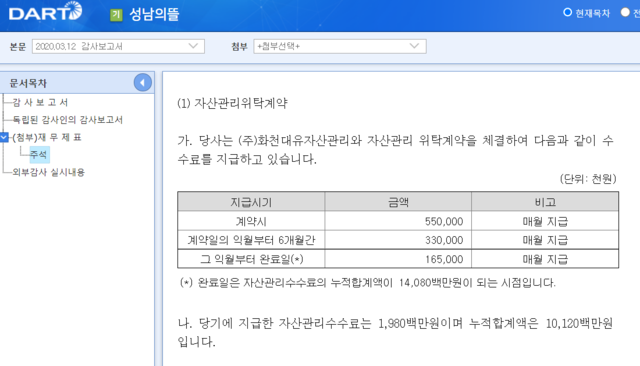Click the 계약일의 익월부터 6개월간 cell
The image size is (640, 366).
(251, 240)
